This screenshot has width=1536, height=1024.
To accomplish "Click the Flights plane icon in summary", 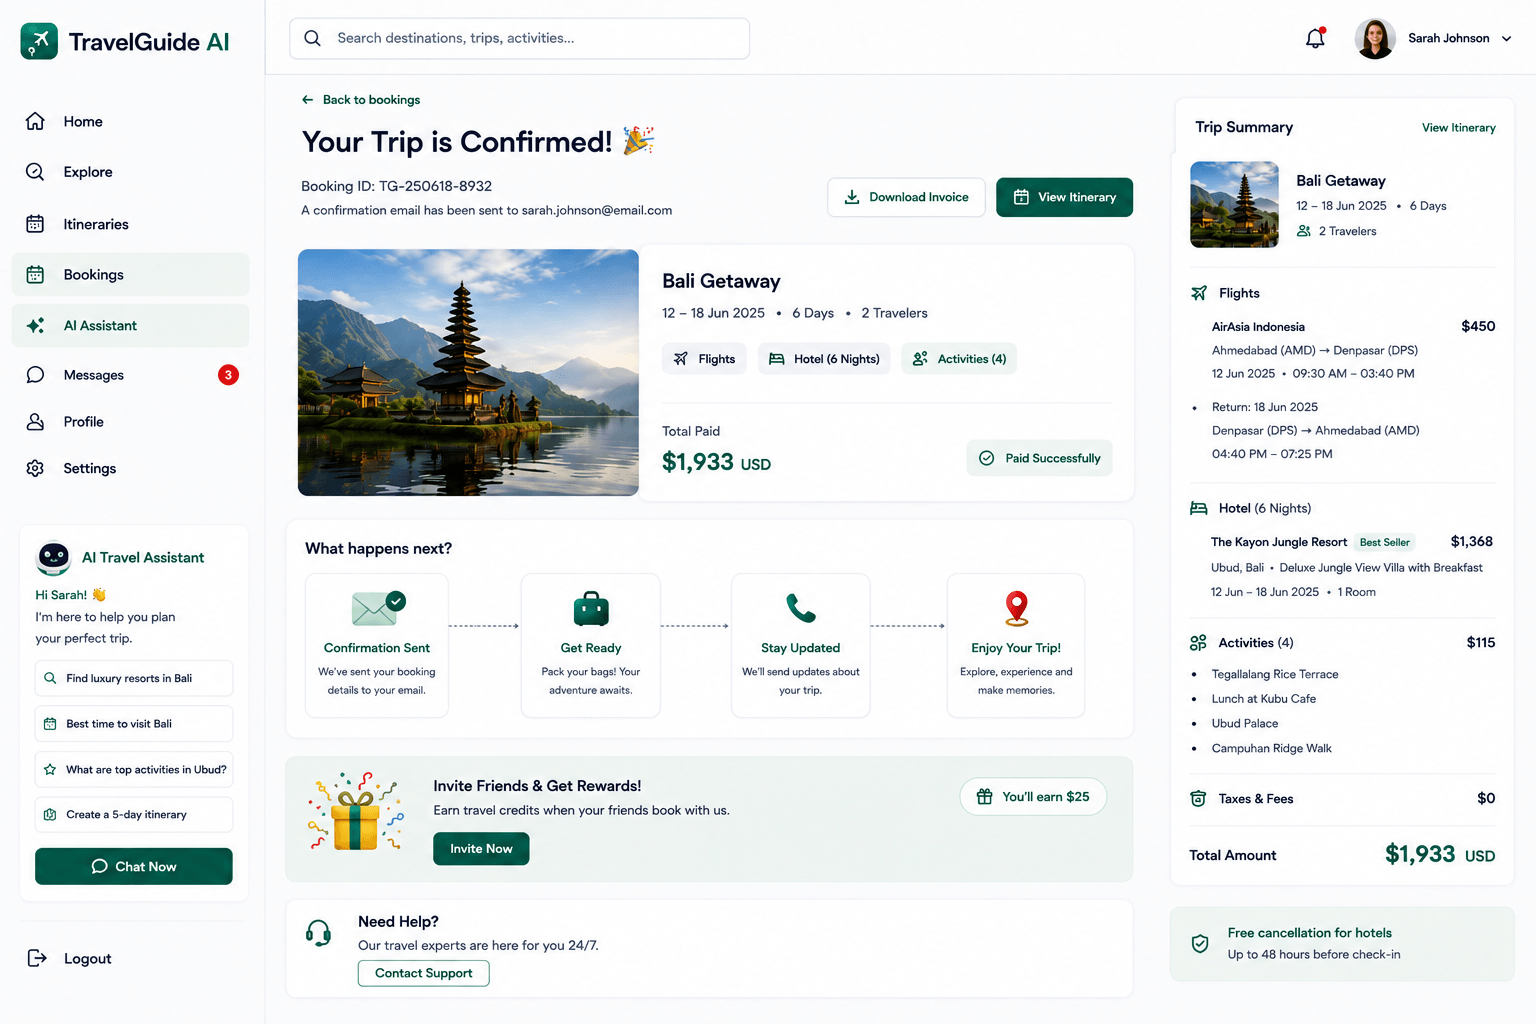I will (x=1199, y=293).
